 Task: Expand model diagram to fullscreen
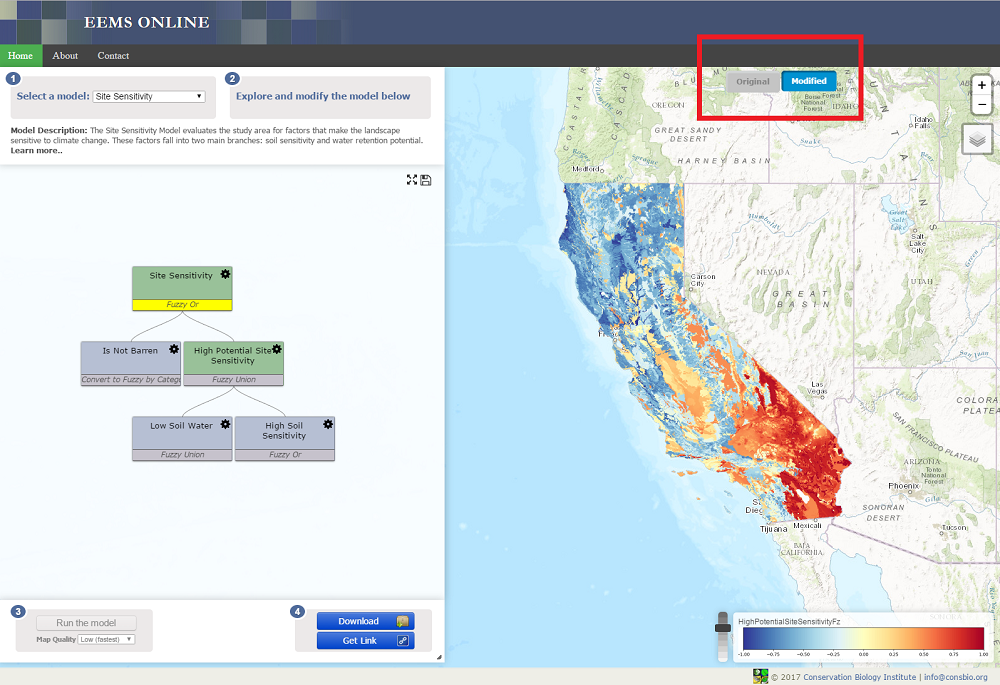click(x=412, y=180)
